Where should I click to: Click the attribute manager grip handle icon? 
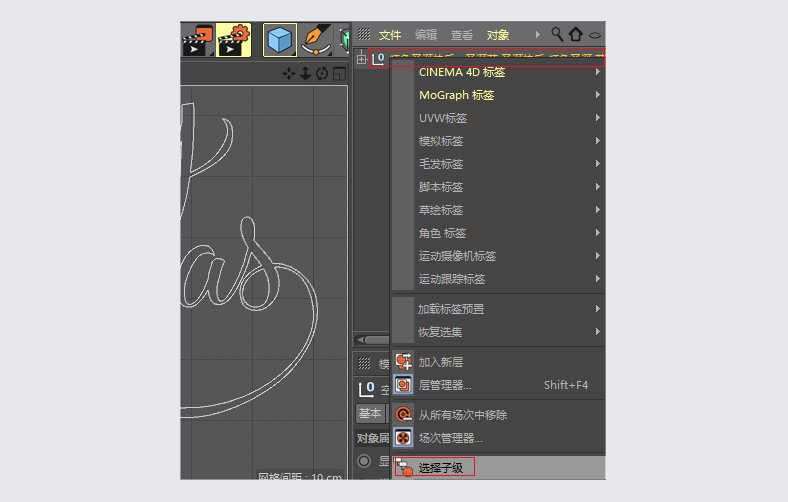pyautogui.click(x=364, y=363)
